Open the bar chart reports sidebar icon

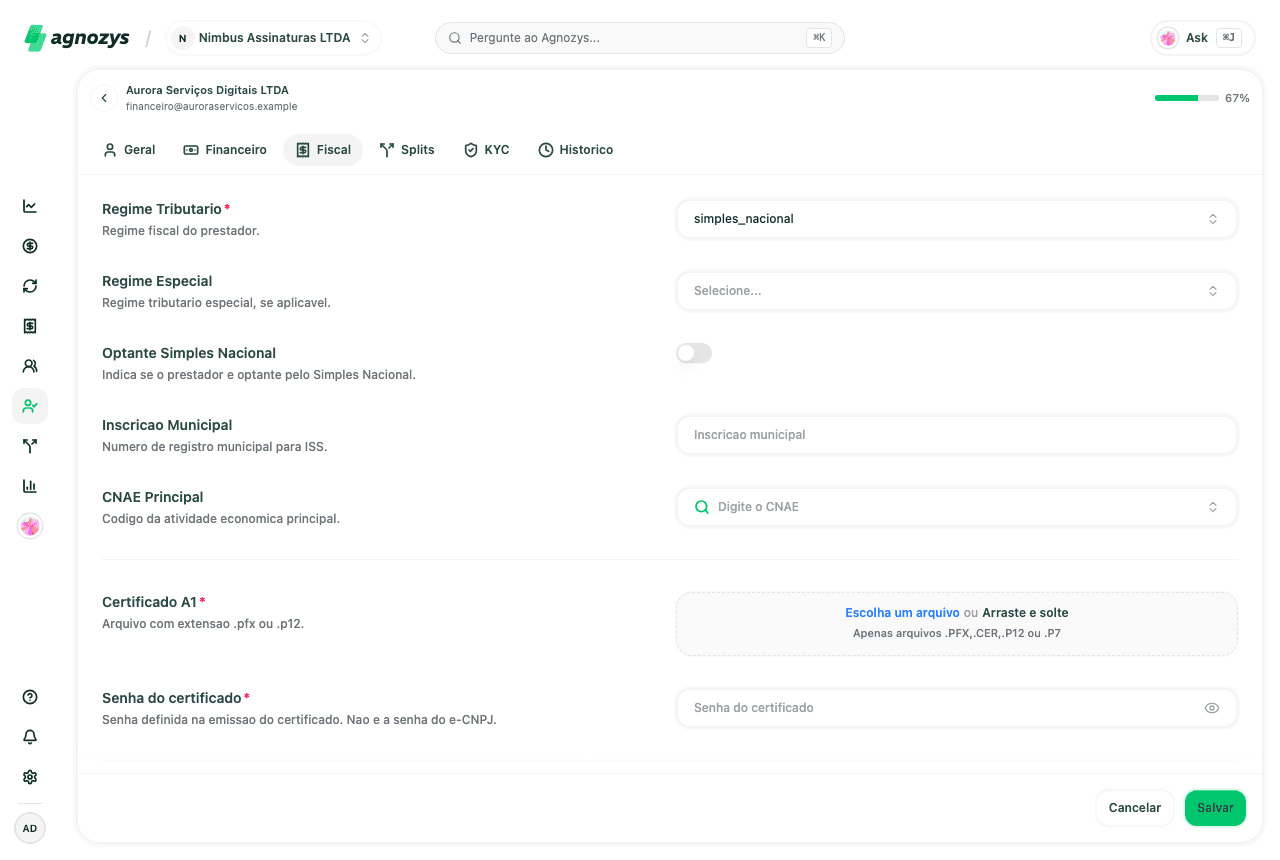pos(30,486)
